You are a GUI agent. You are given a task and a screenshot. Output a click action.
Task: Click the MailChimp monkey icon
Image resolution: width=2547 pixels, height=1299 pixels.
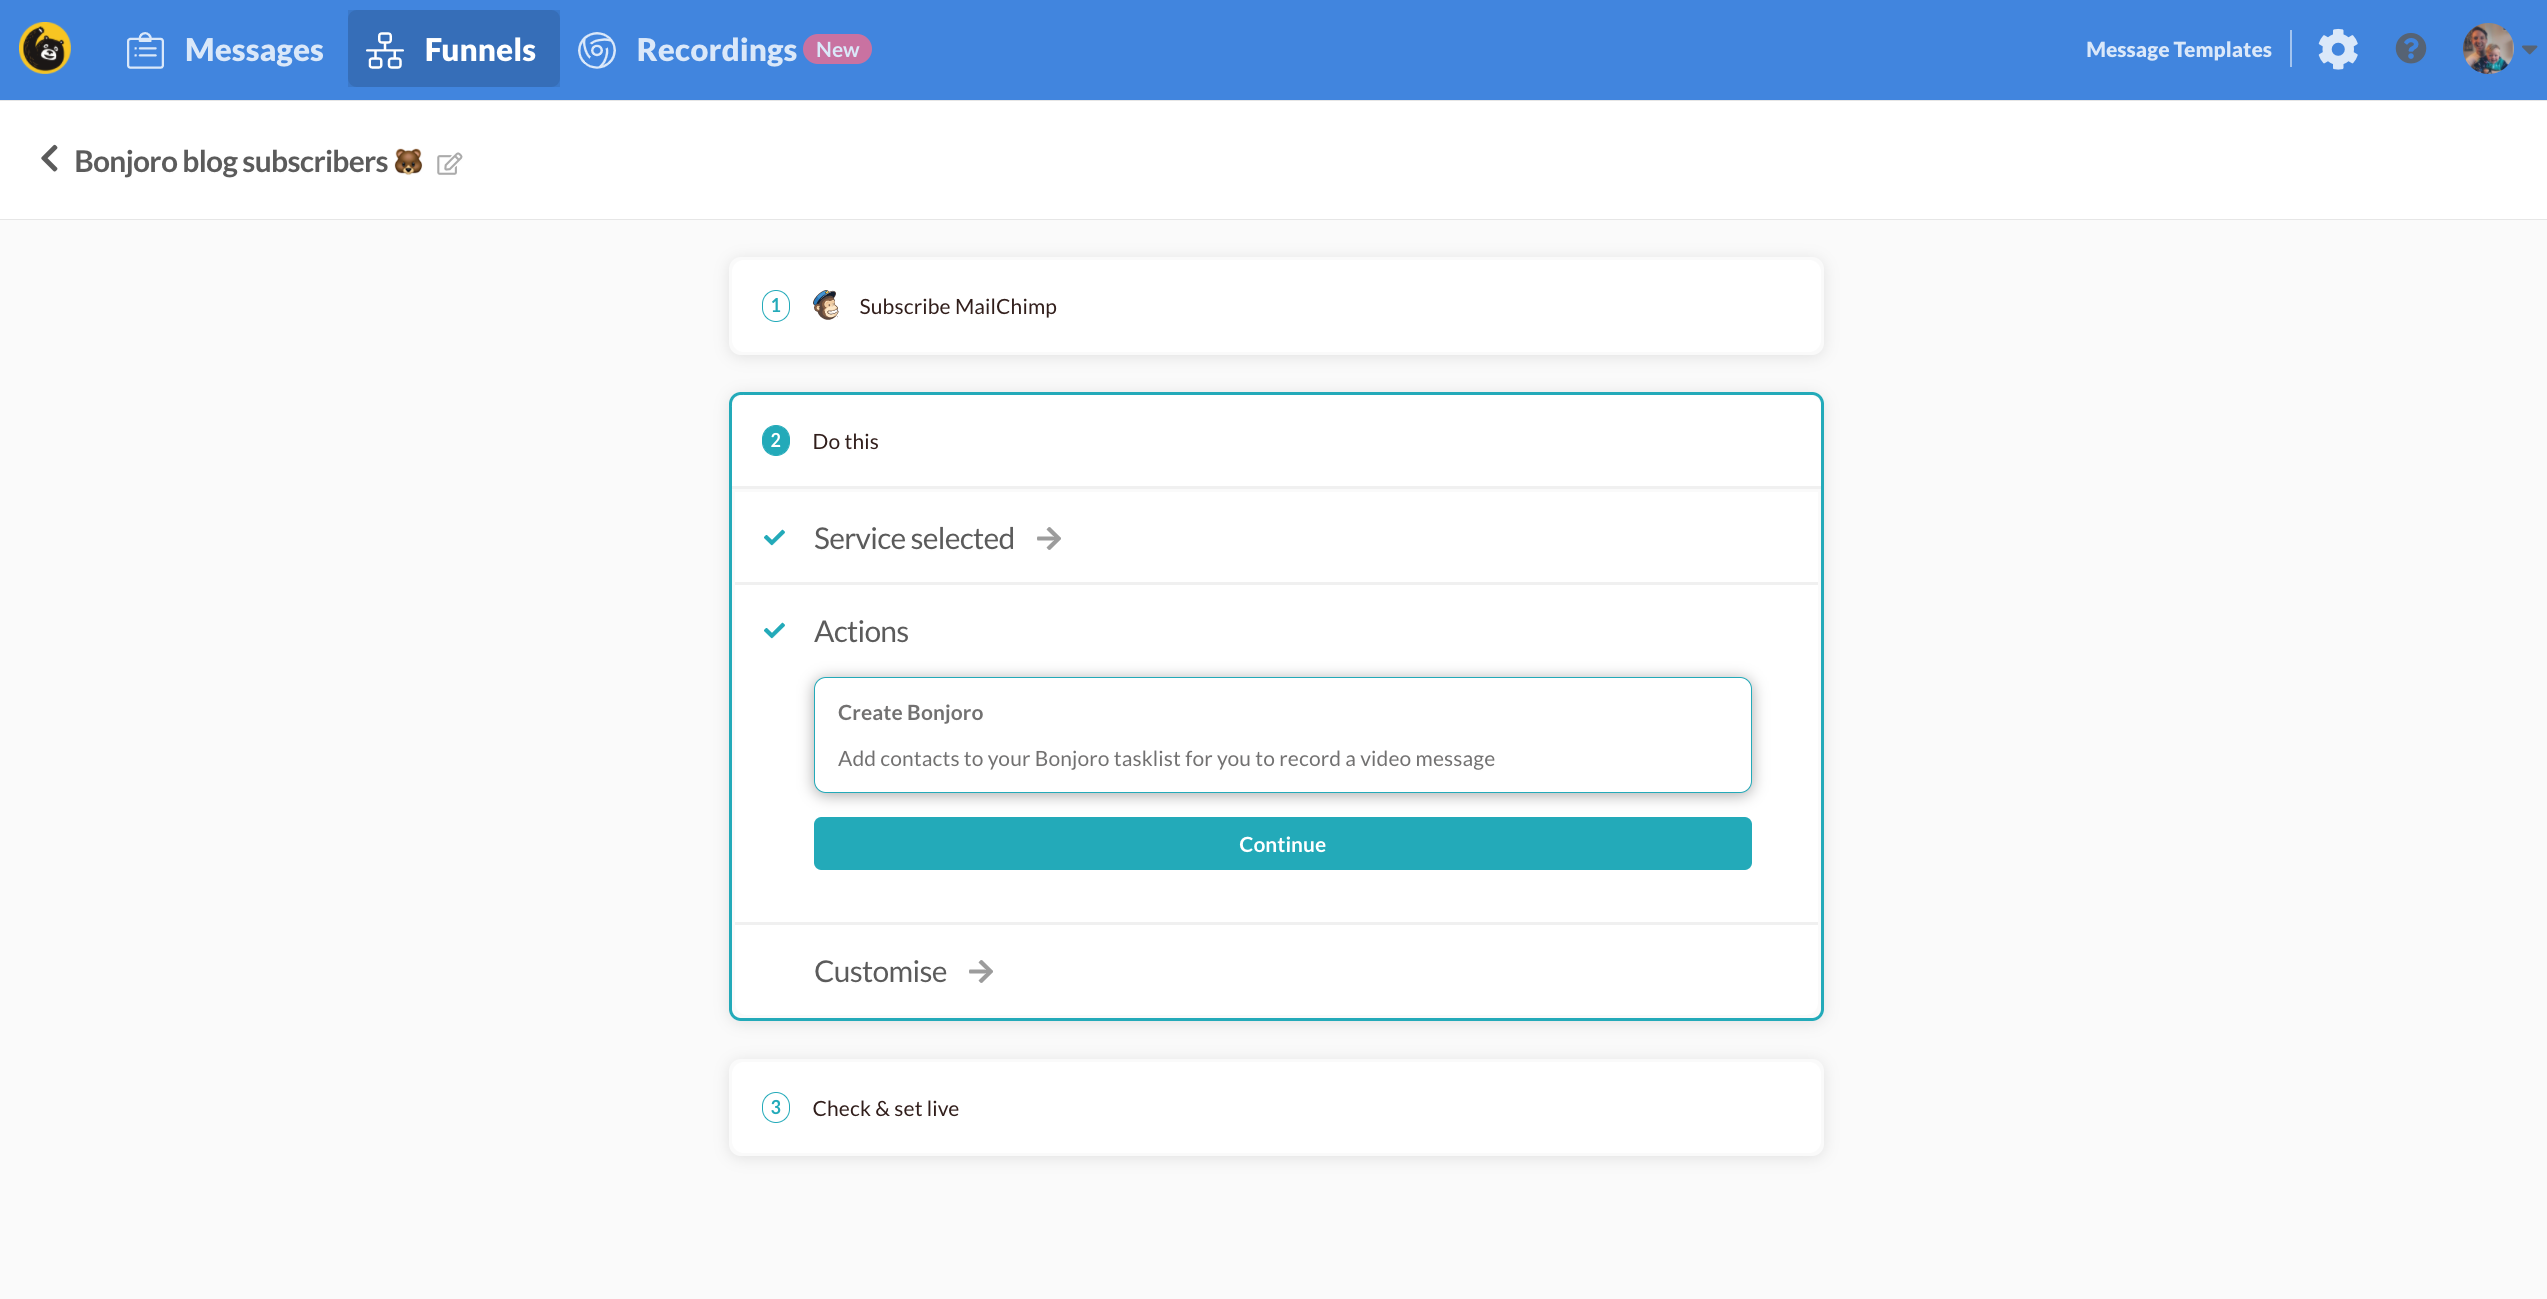click(x=826, y=305)
